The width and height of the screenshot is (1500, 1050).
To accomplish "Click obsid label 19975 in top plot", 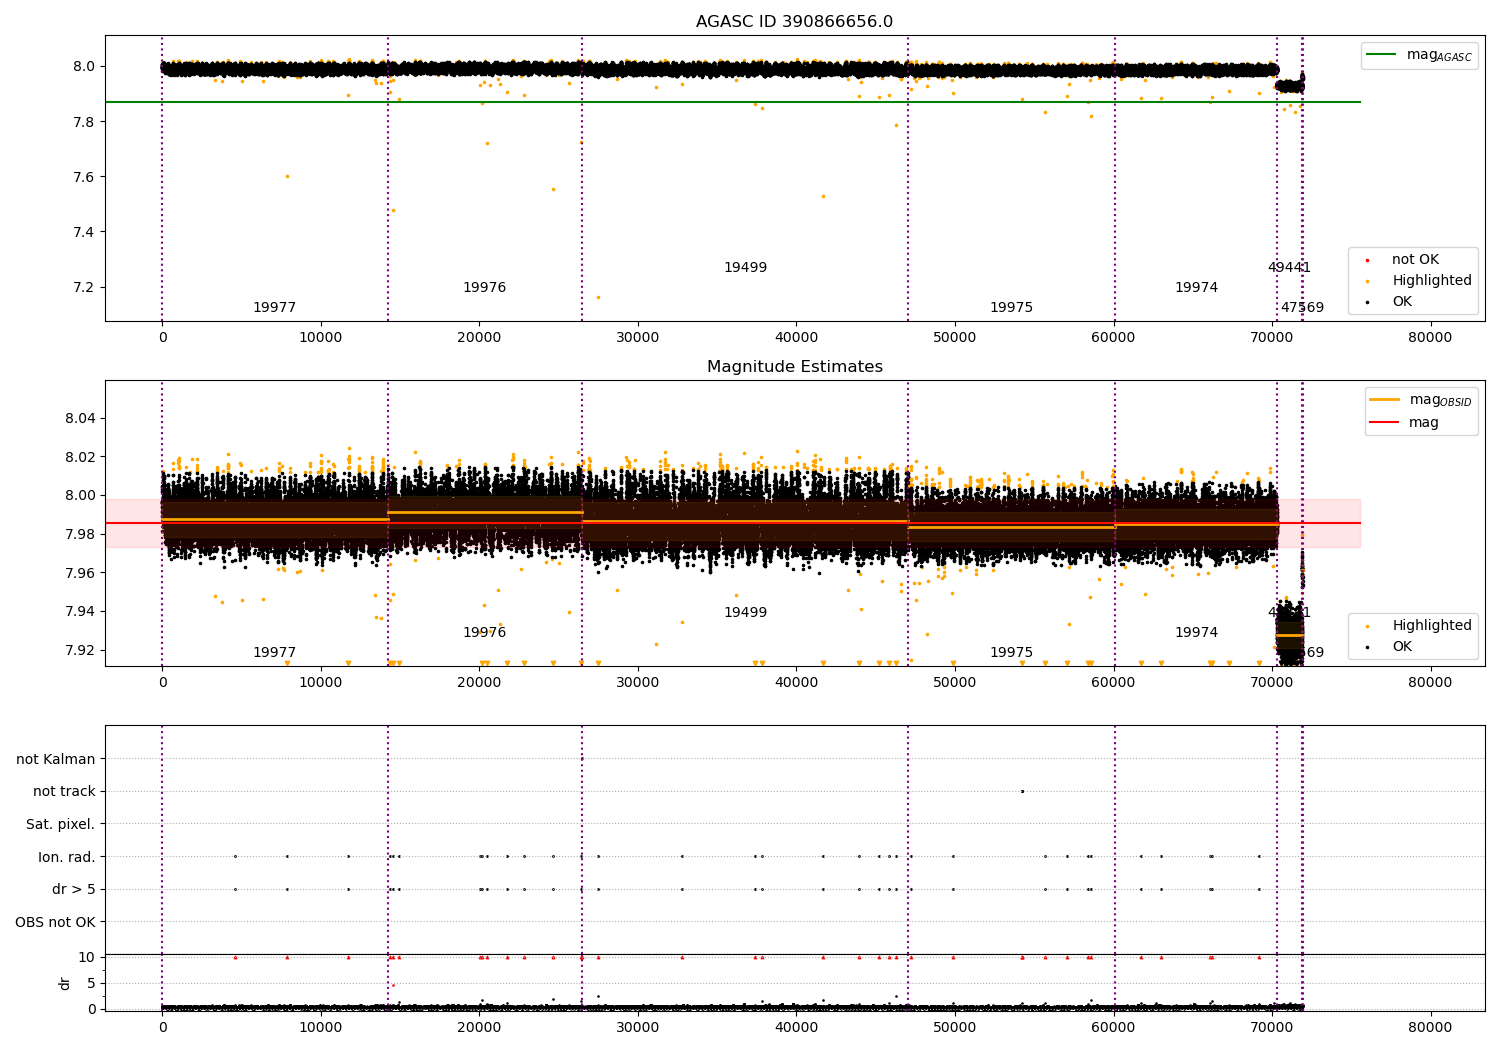I will tap(1011, 308).
